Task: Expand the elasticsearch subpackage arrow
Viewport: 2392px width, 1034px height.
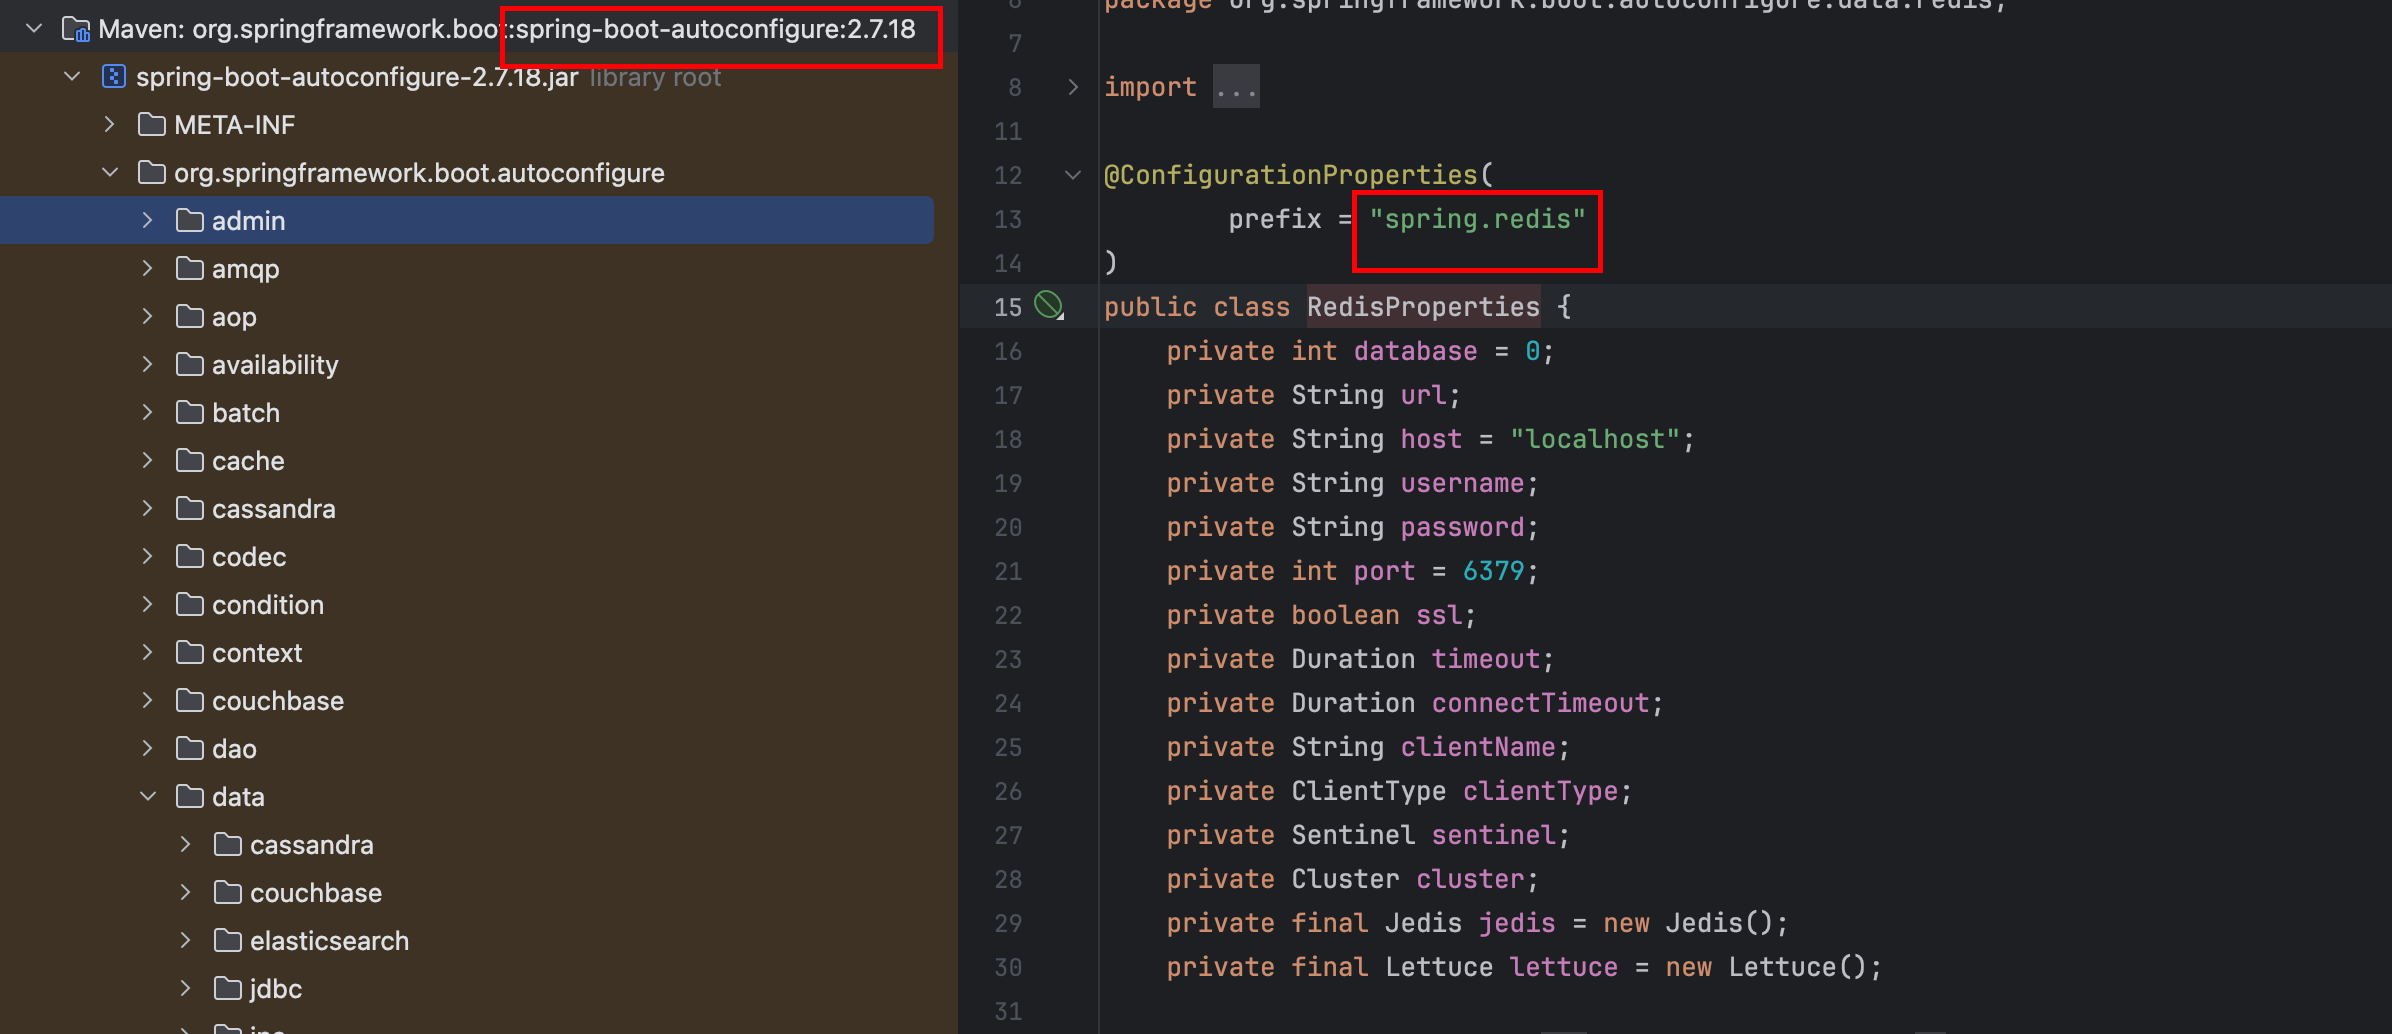Action: [186, 941]
